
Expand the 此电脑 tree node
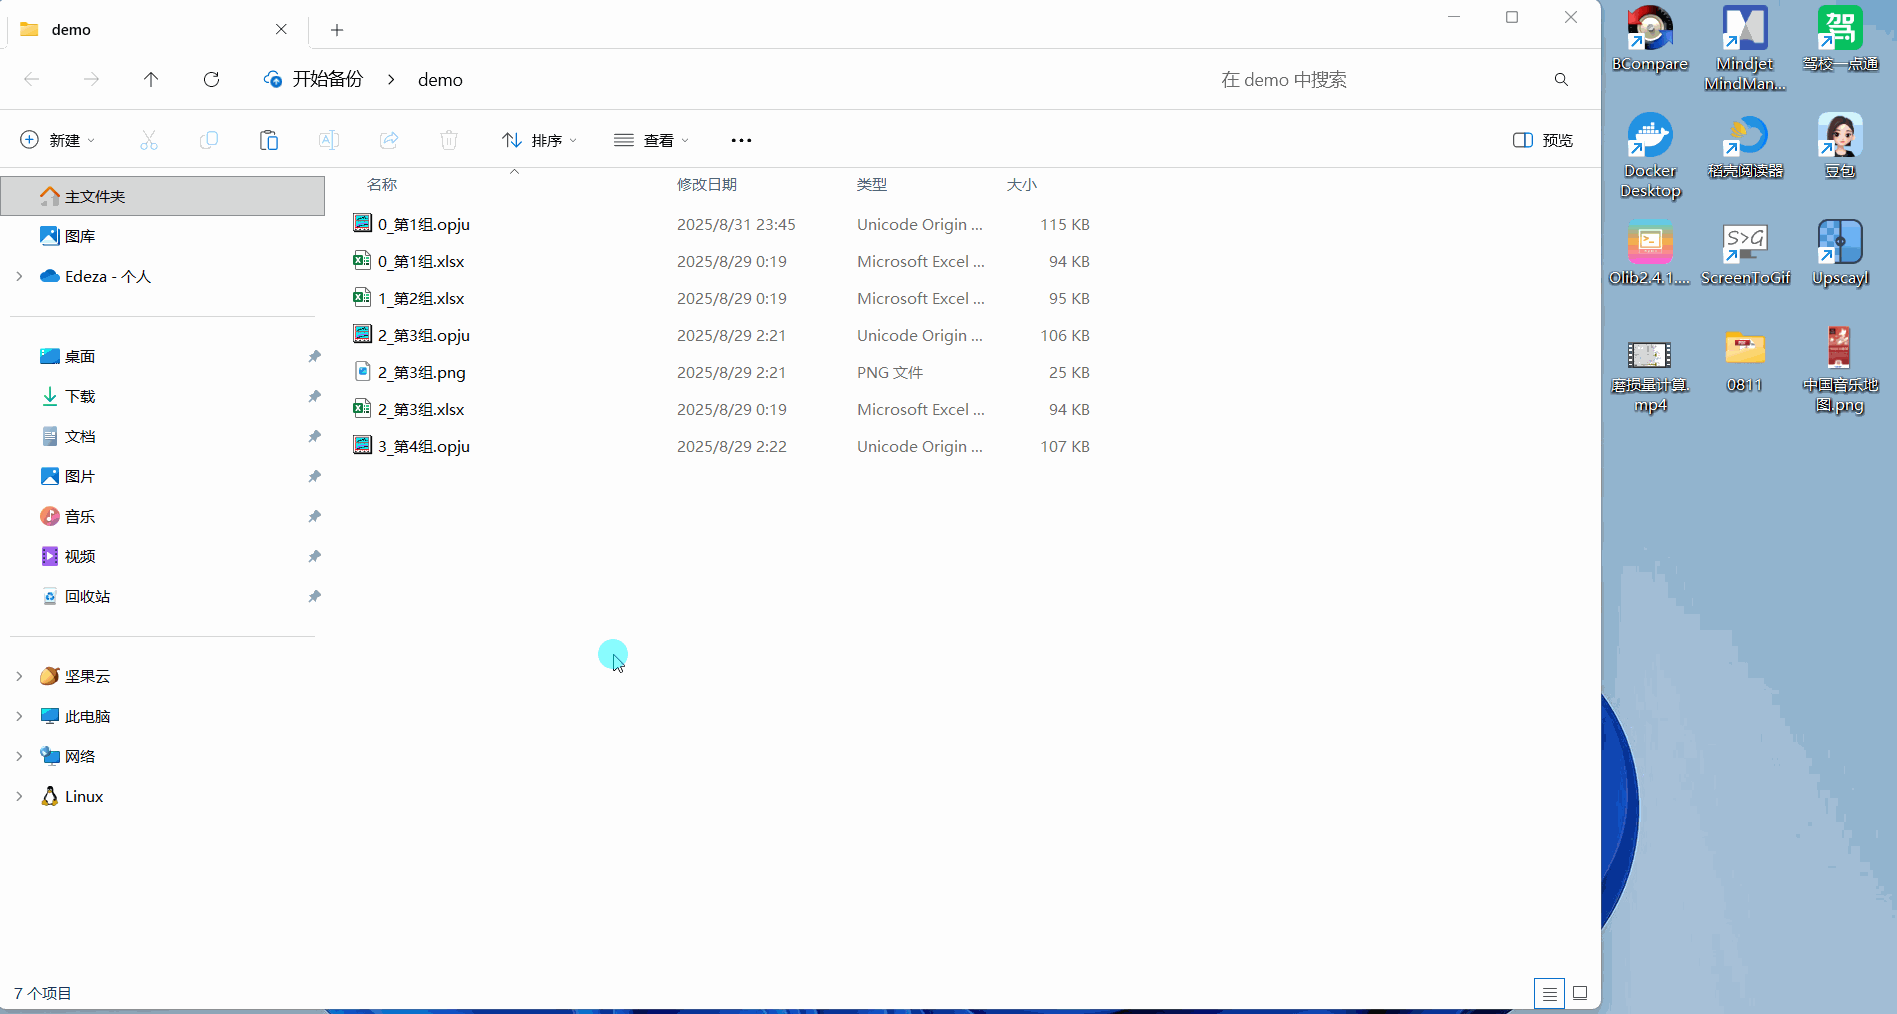pyautogui.click(x=19, y=716)
